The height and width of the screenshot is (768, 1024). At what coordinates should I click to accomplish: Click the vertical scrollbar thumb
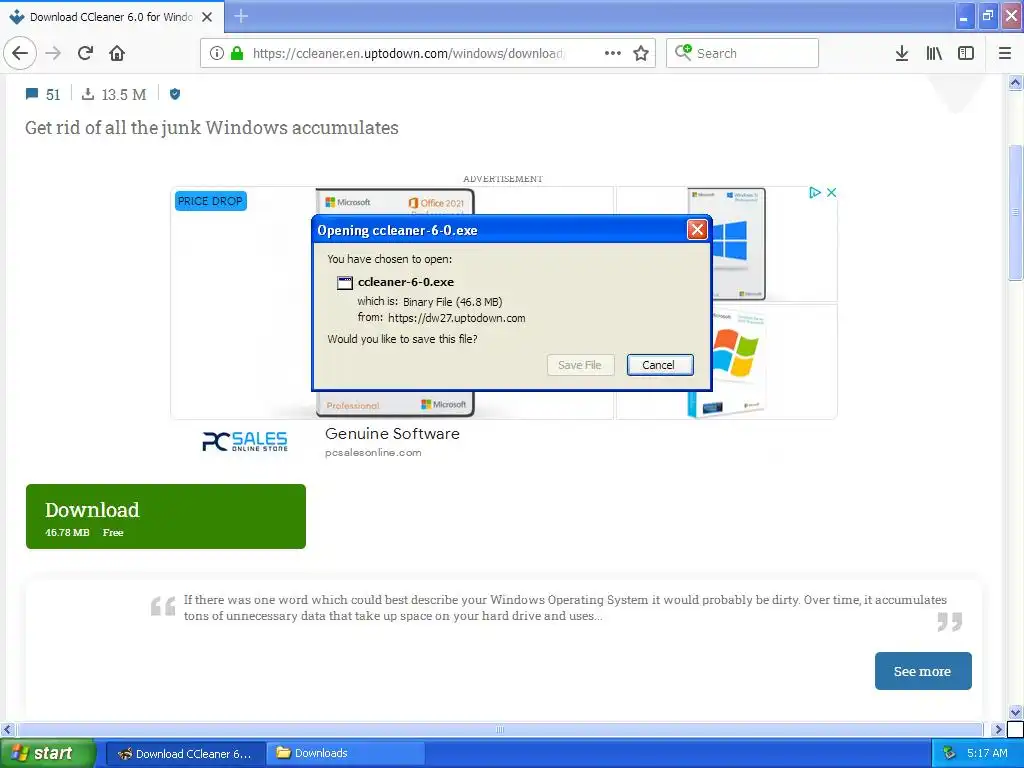click(x=1015, y=213)
